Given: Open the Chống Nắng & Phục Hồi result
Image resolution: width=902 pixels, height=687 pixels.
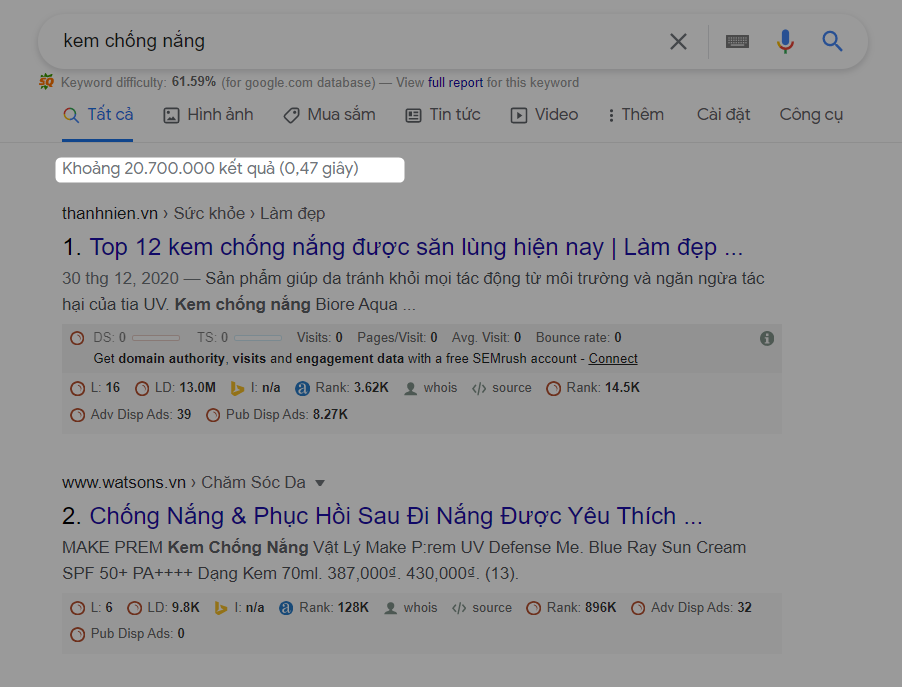Looking at the screenshot, I should [396, 516].
